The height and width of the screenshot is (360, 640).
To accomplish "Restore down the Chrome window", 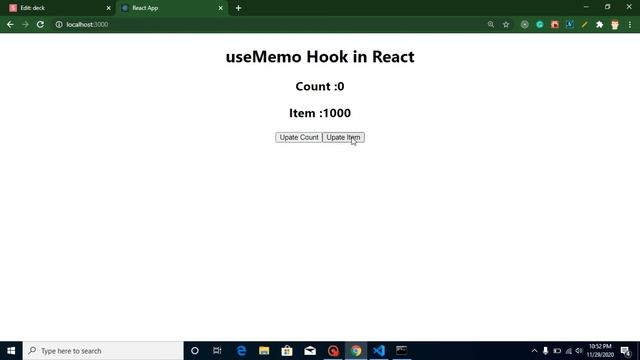I will [607, 7].
